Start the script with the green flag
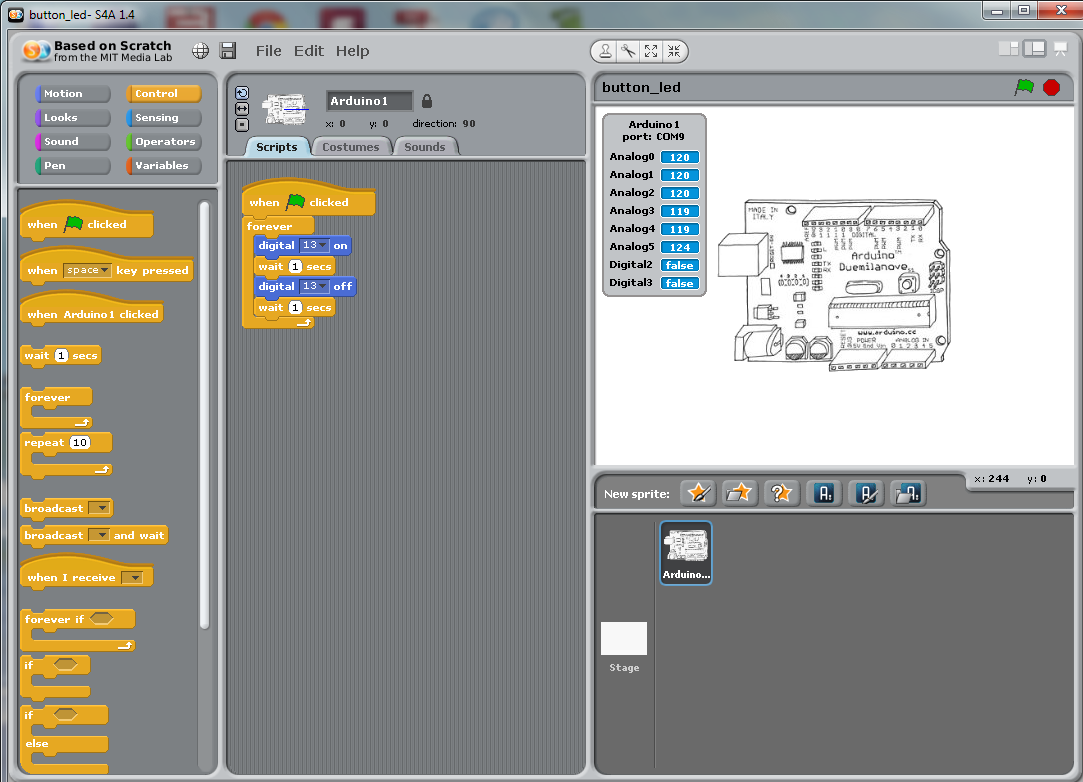The width and height of the screenshot is (1083, 782). (x=1024, y=87)
